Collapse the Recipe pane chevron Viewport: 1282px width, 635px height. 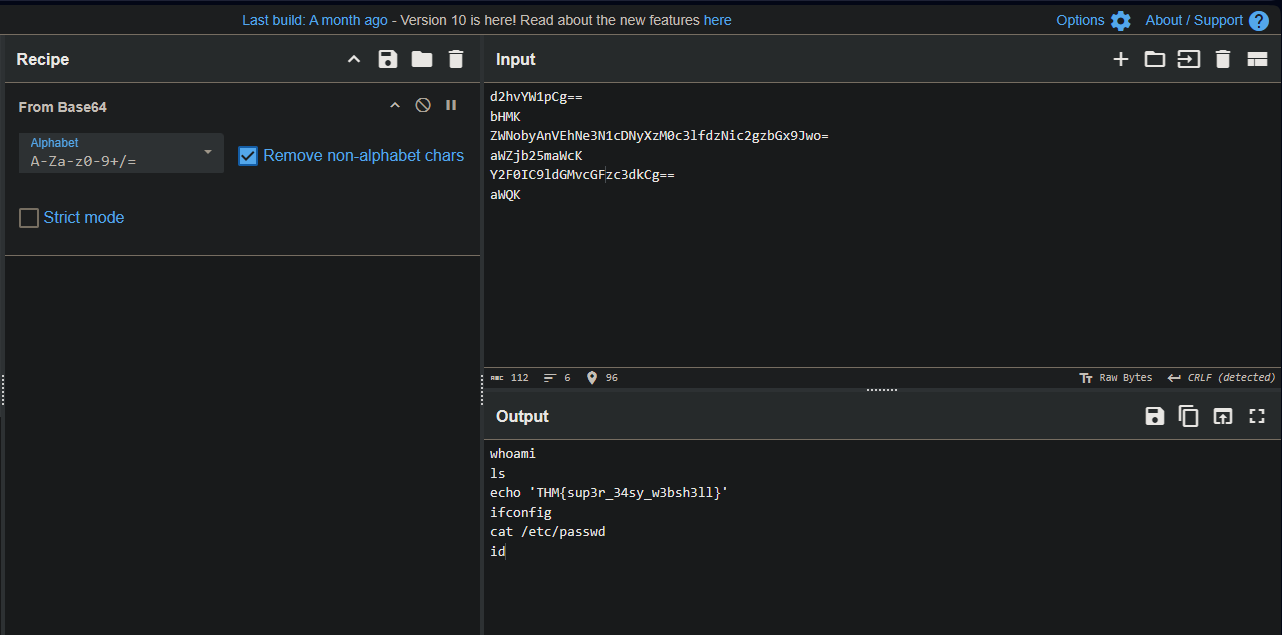[354, 60]
